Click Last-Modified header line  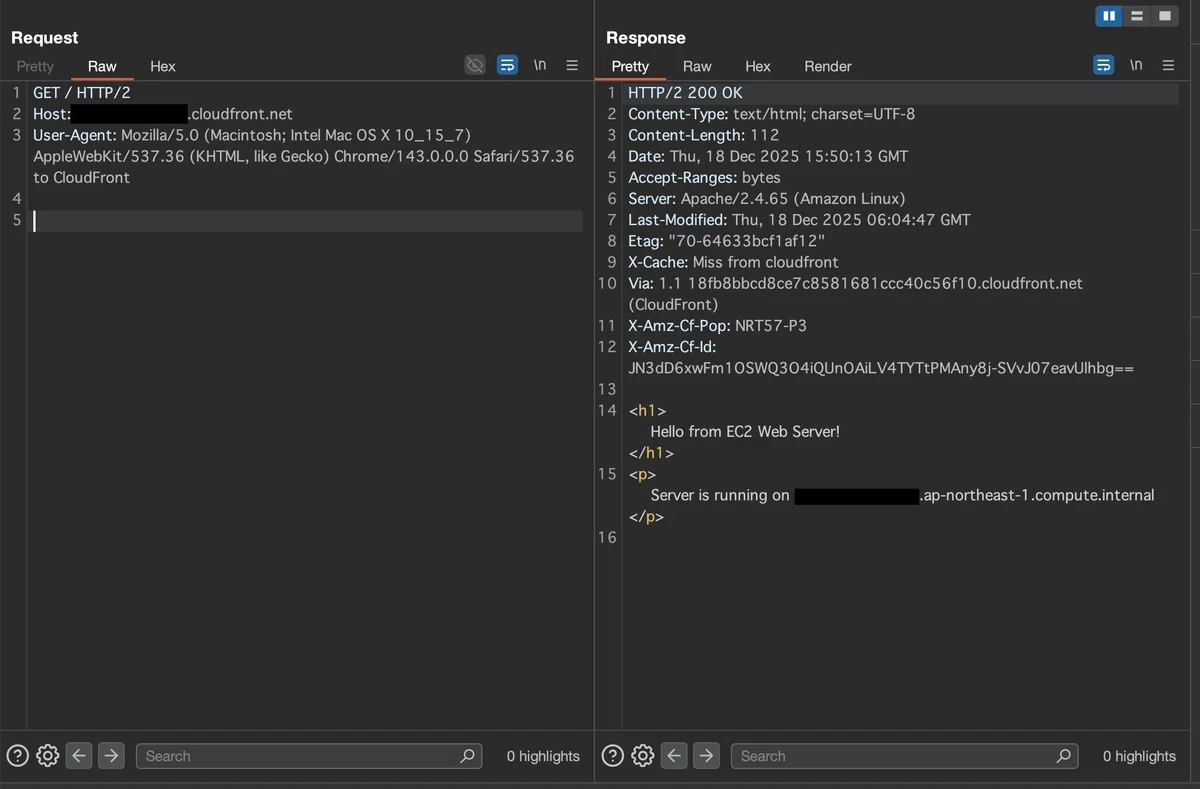click(799, 219)
